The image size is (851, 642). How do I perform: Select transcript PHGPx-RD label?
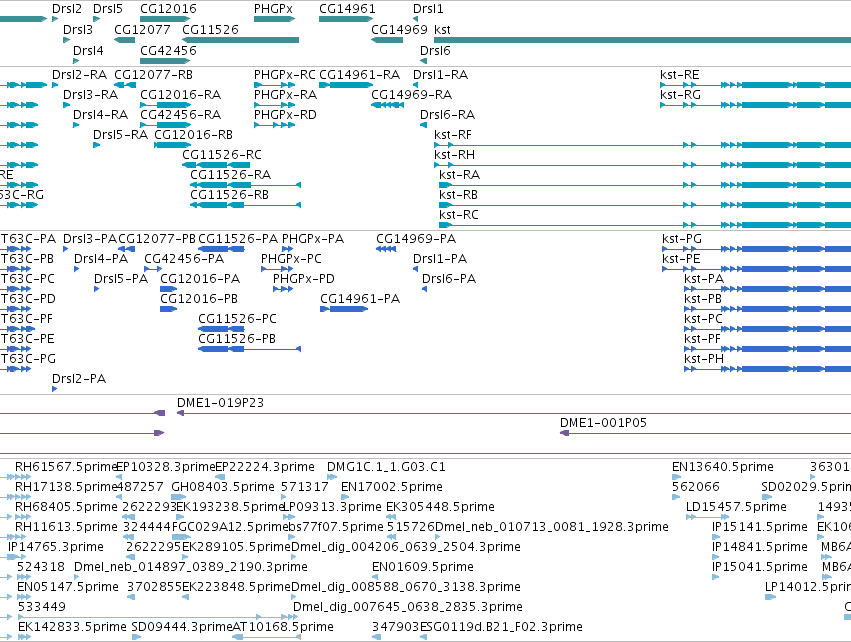pos(285,115)
